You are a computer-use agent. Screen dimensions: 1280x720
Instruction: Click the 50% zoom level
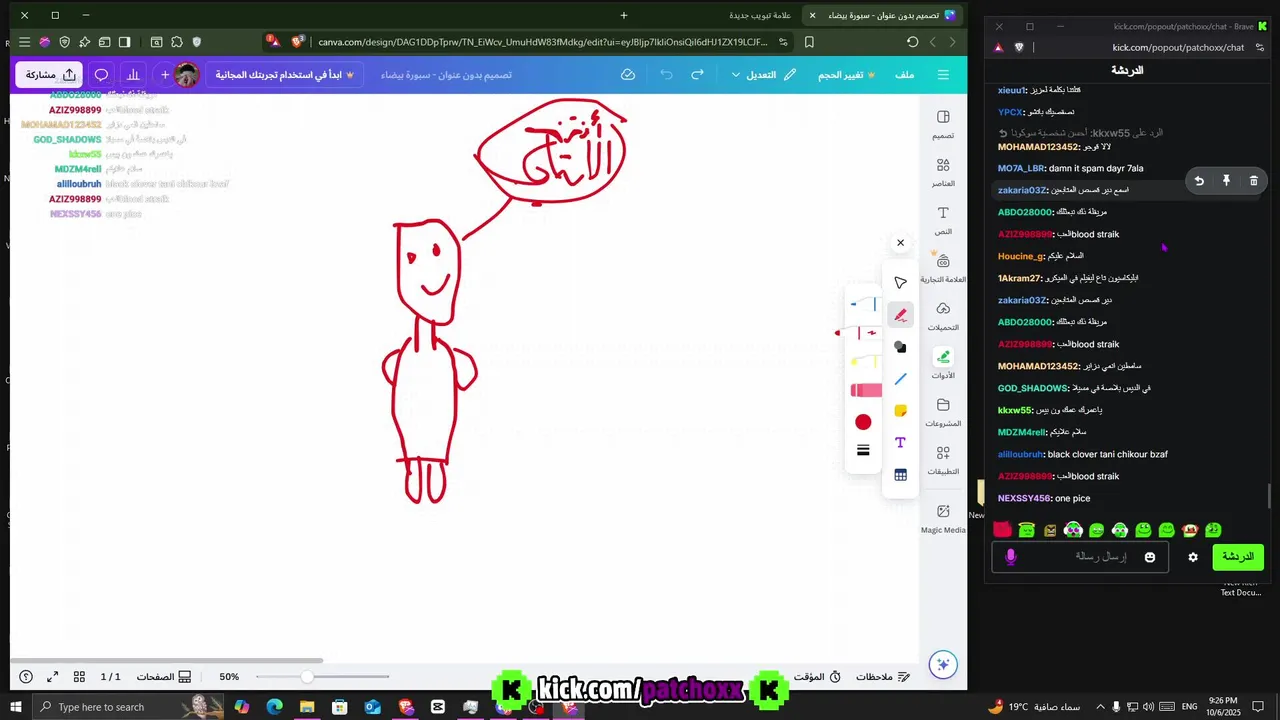click(x=229, y=677)
